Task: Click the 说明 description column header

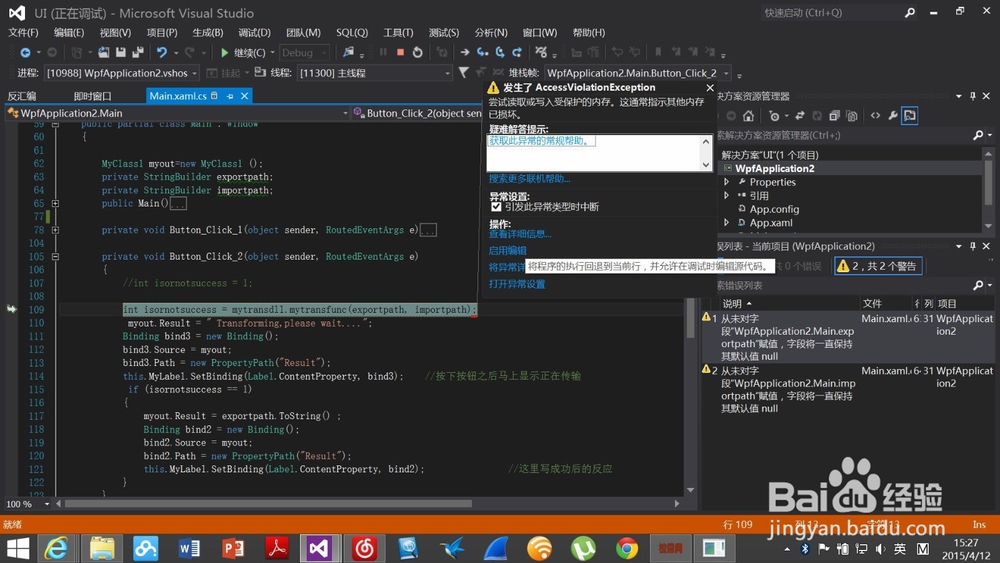Action: click(x=732, y=303)
